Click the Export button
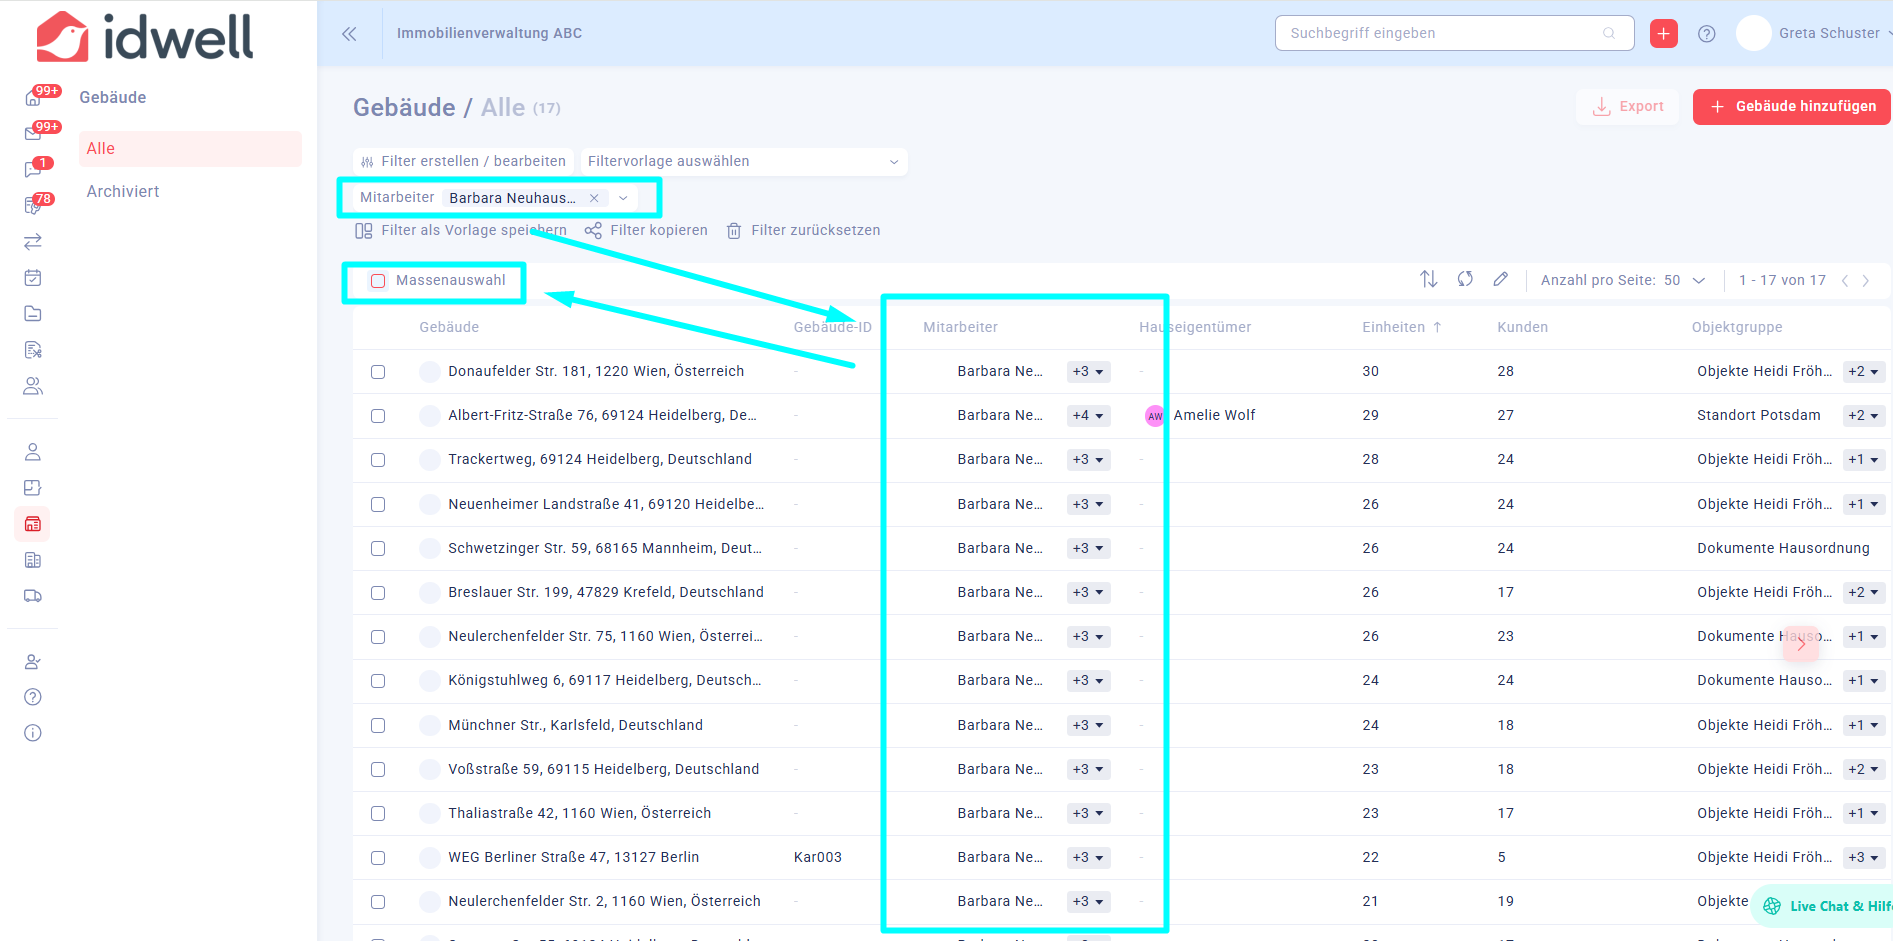 (x=1627, y=107)
